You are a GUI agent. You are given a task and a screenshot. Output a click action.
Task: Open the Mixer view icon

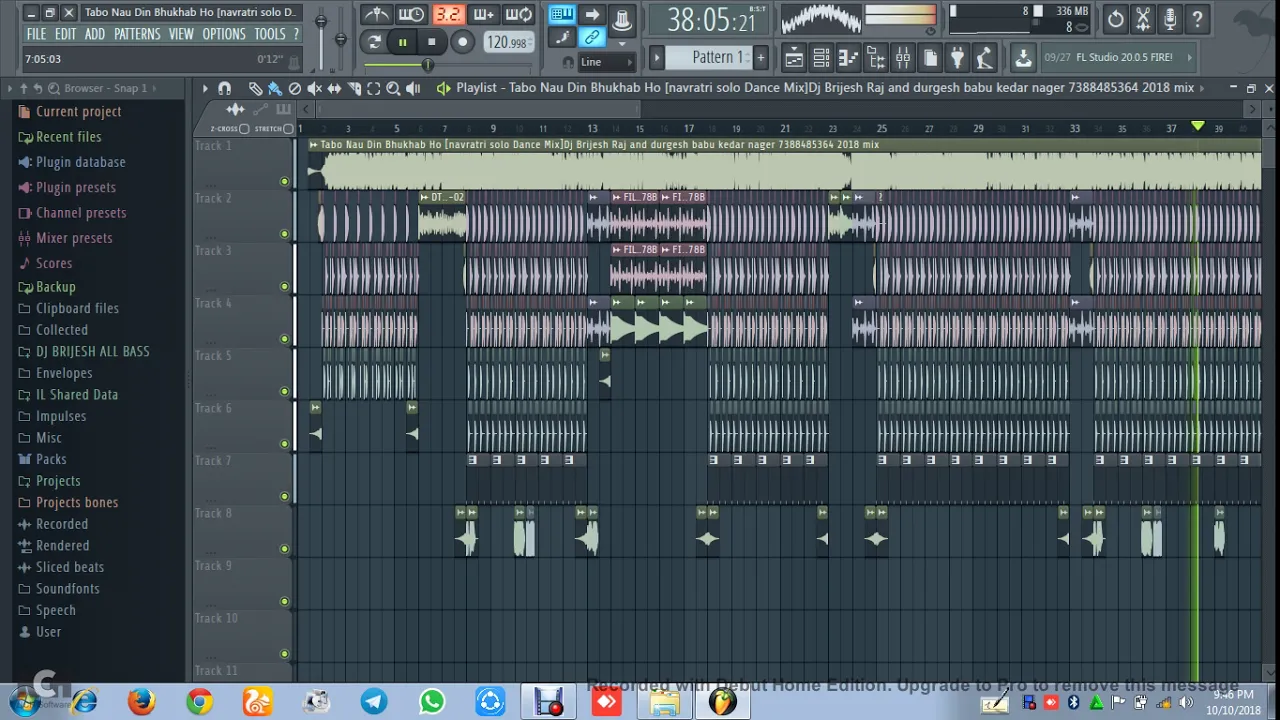tap(903, 58)
